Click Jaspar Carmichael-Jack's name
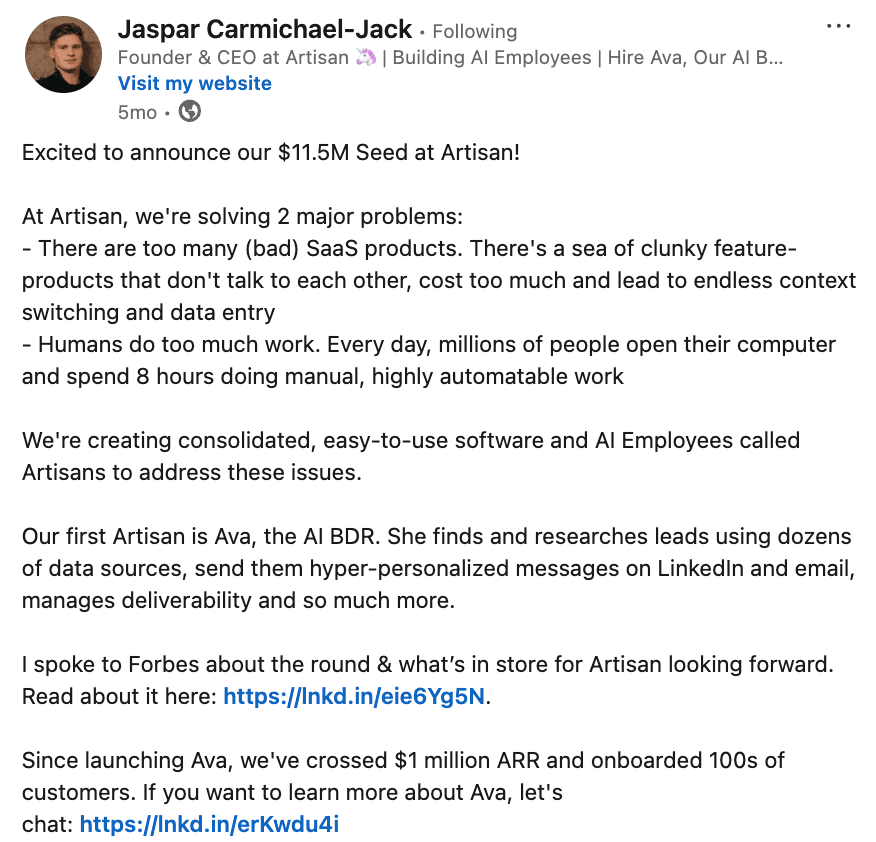876x842 pixels. 265,30
